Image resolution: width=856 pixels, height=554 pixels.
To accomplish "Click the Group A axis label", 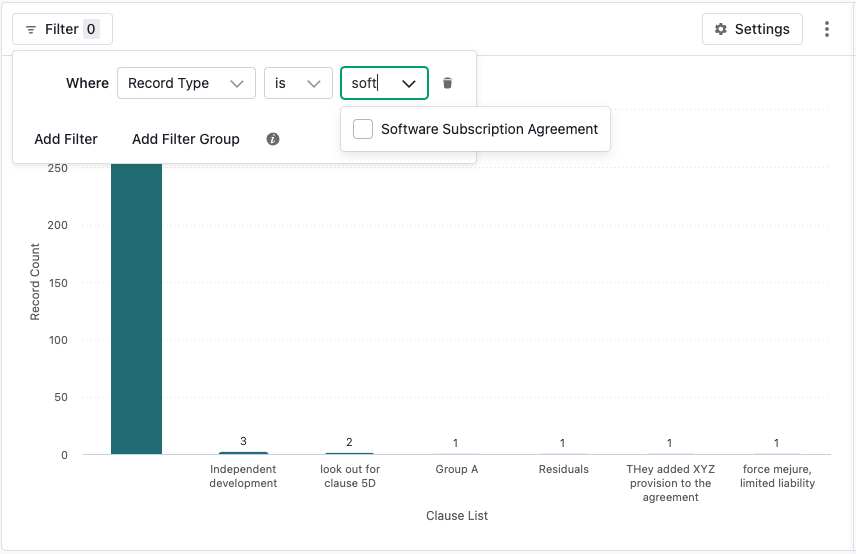I will pos(457,469).
